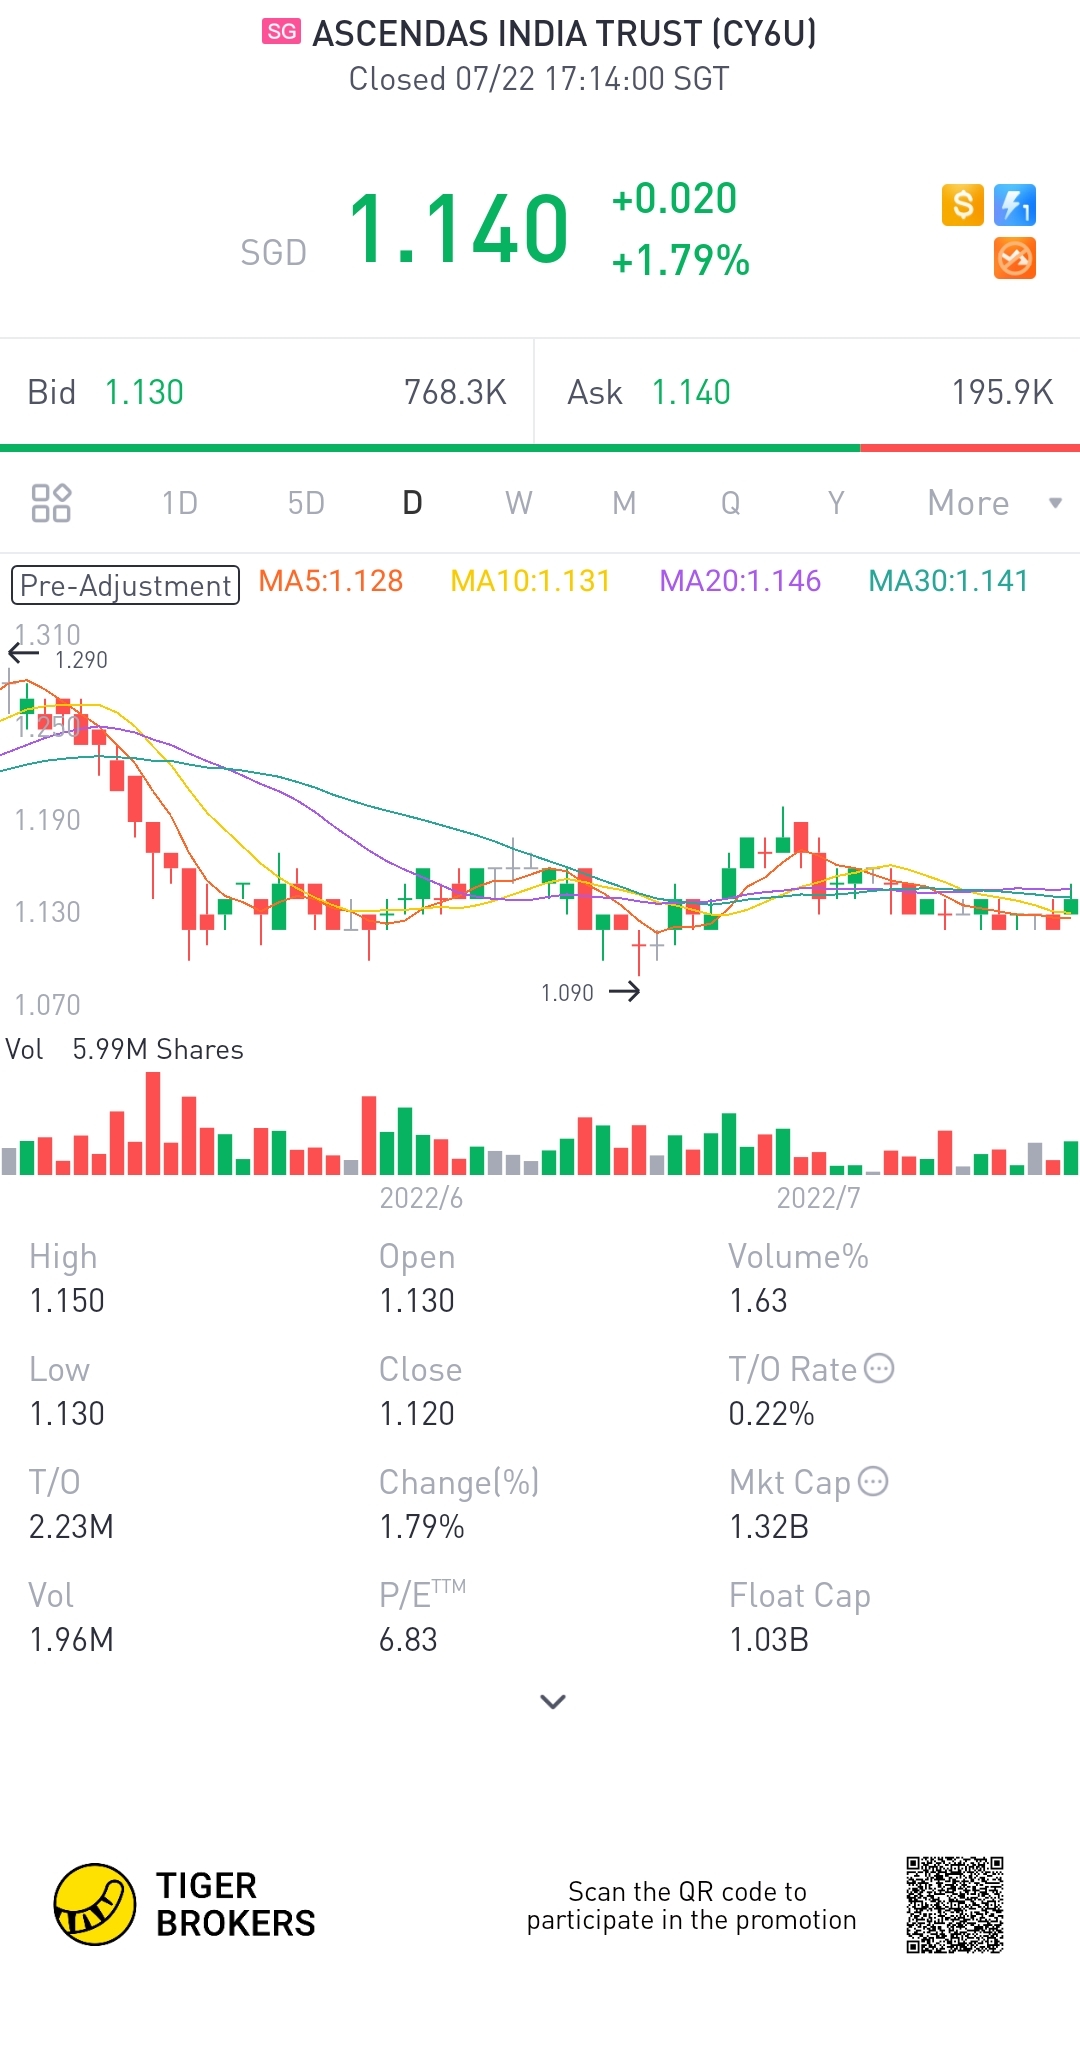Tap the MA30:1.141 indicator label

tap(948, 581)
